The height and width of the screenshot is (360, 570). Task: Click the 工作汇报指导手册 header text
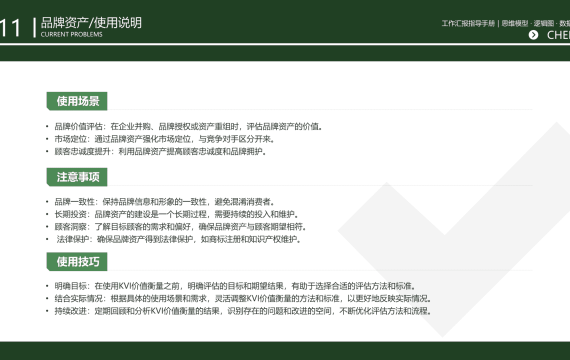coord(468,24)
